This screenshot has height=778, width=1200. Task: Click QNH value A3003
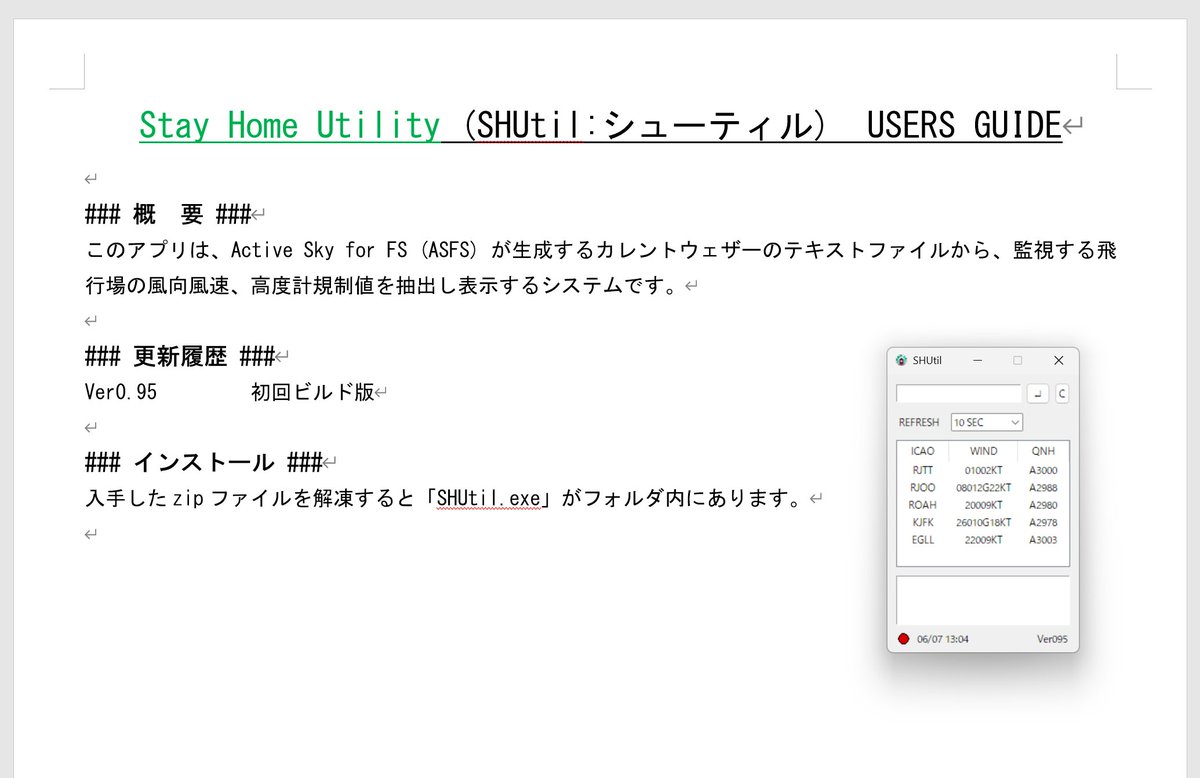1043,540
